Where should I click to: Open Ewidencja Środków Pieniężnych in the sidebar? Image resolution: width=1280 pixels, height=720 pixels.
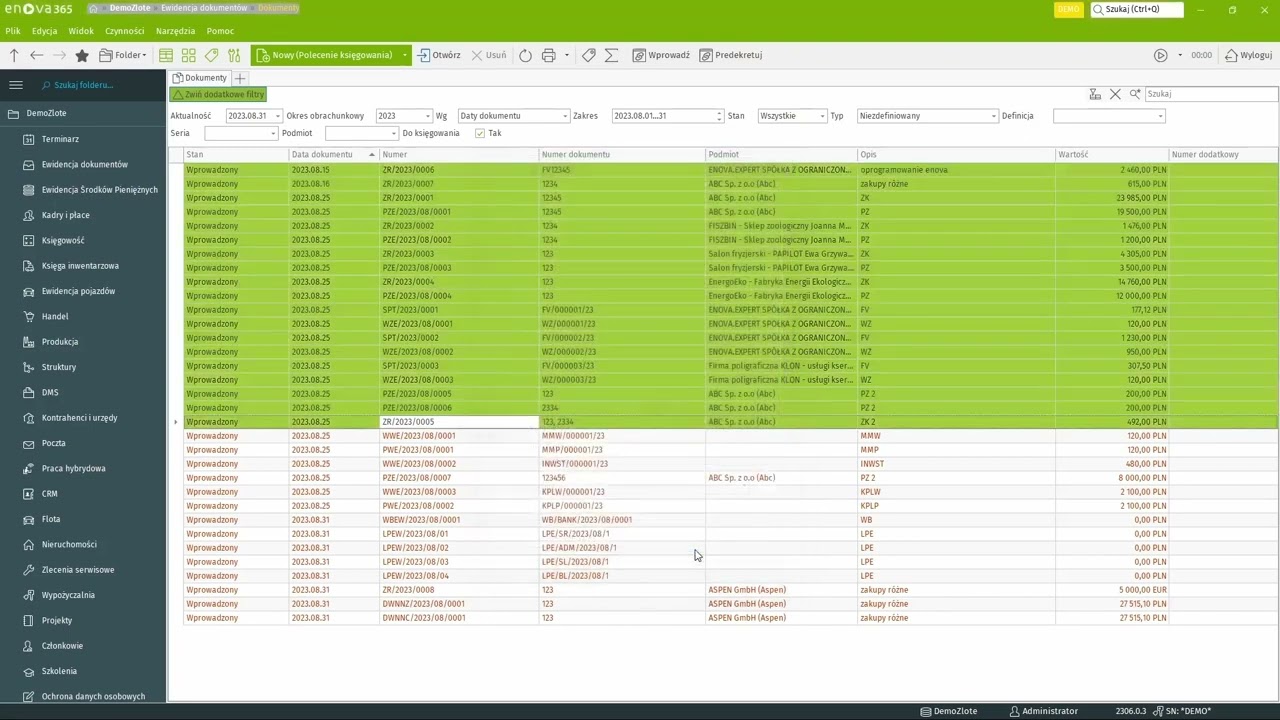(x=99, y=190)
